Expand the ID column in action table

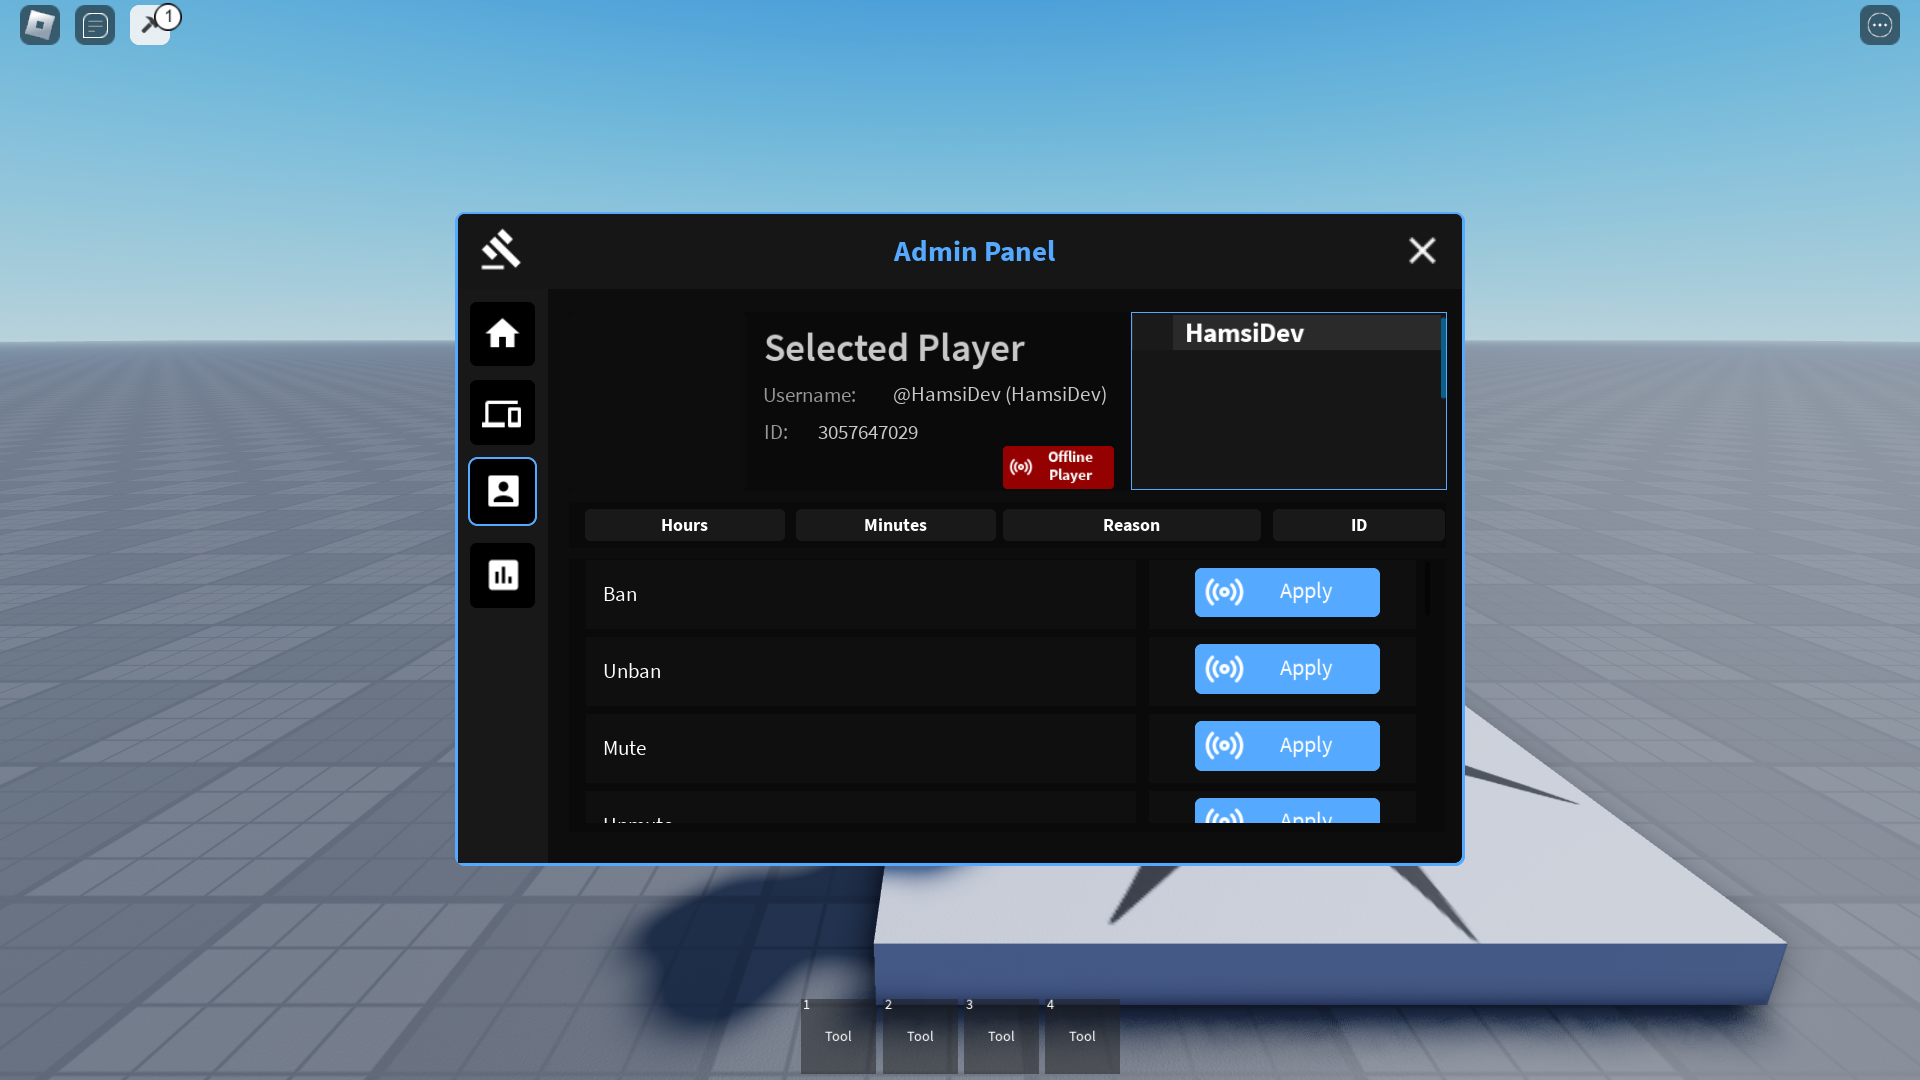point(1358,525)
